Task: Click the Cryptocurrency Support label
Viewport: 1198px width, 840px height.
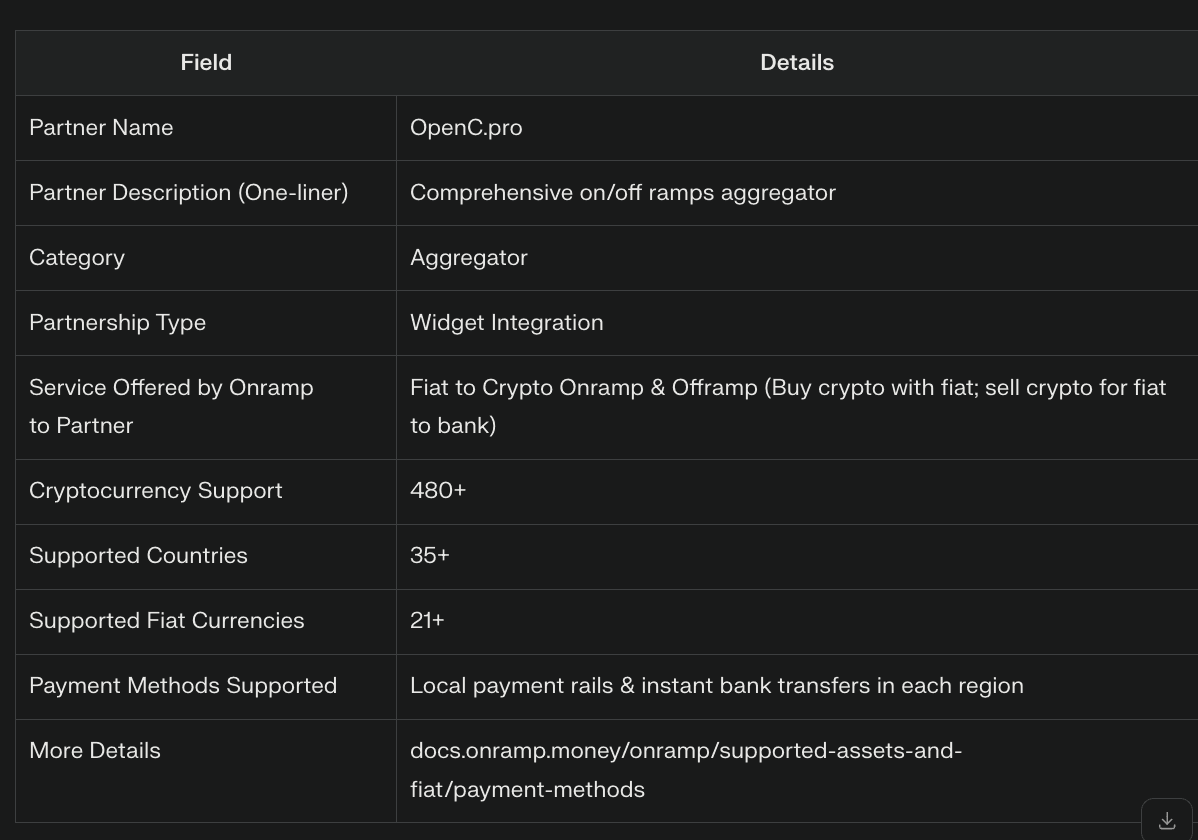Action: point(156,491)
